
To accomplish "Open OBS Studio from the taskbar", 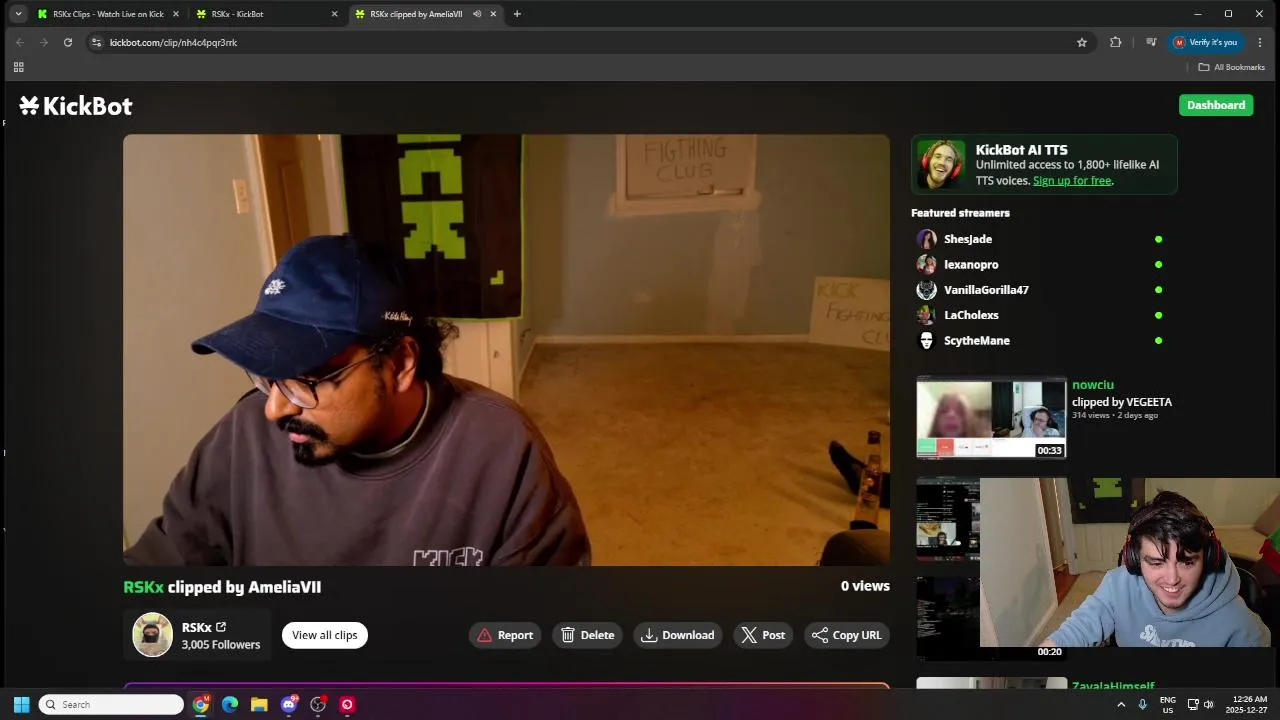I will (318, 705).
